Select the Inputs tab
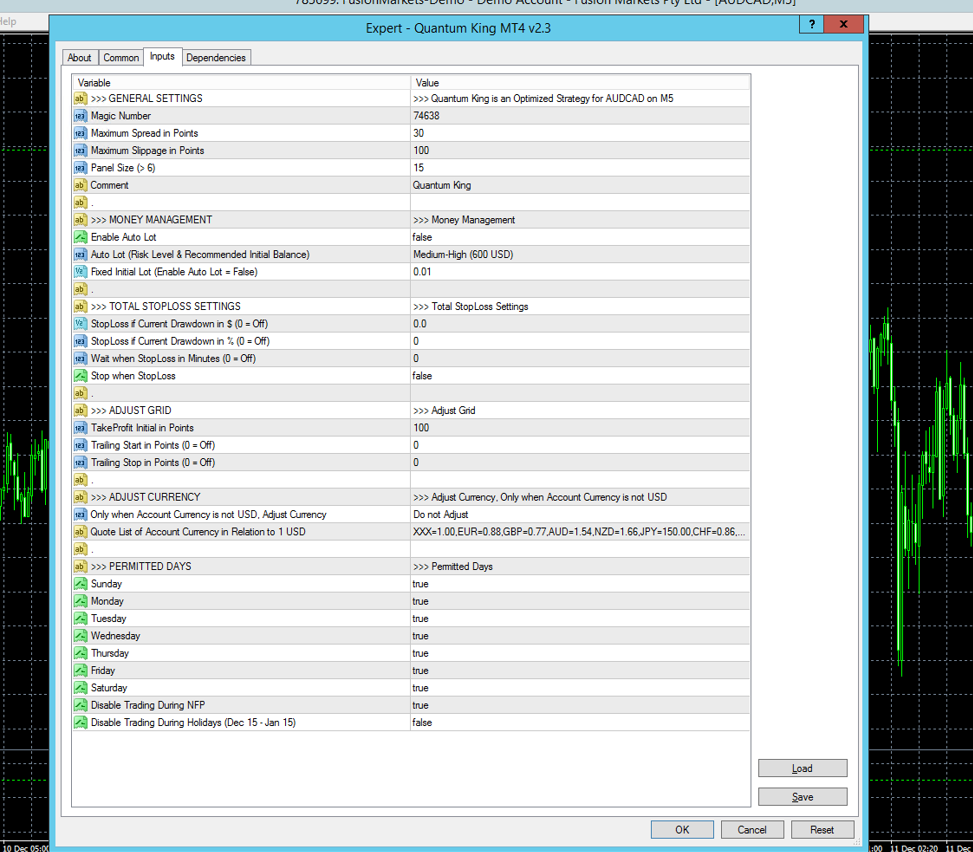973x852 pixels. click(x=163, y=56)
